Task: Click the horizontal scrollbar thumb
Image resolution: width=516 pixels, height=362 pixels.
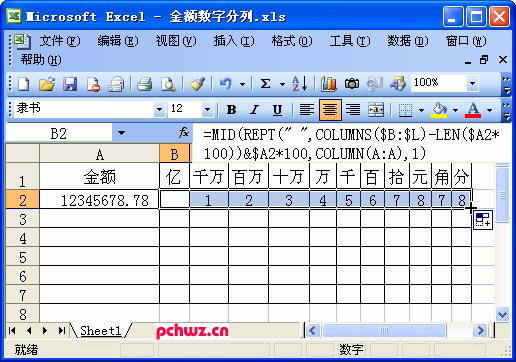Action: coord(384,331)
